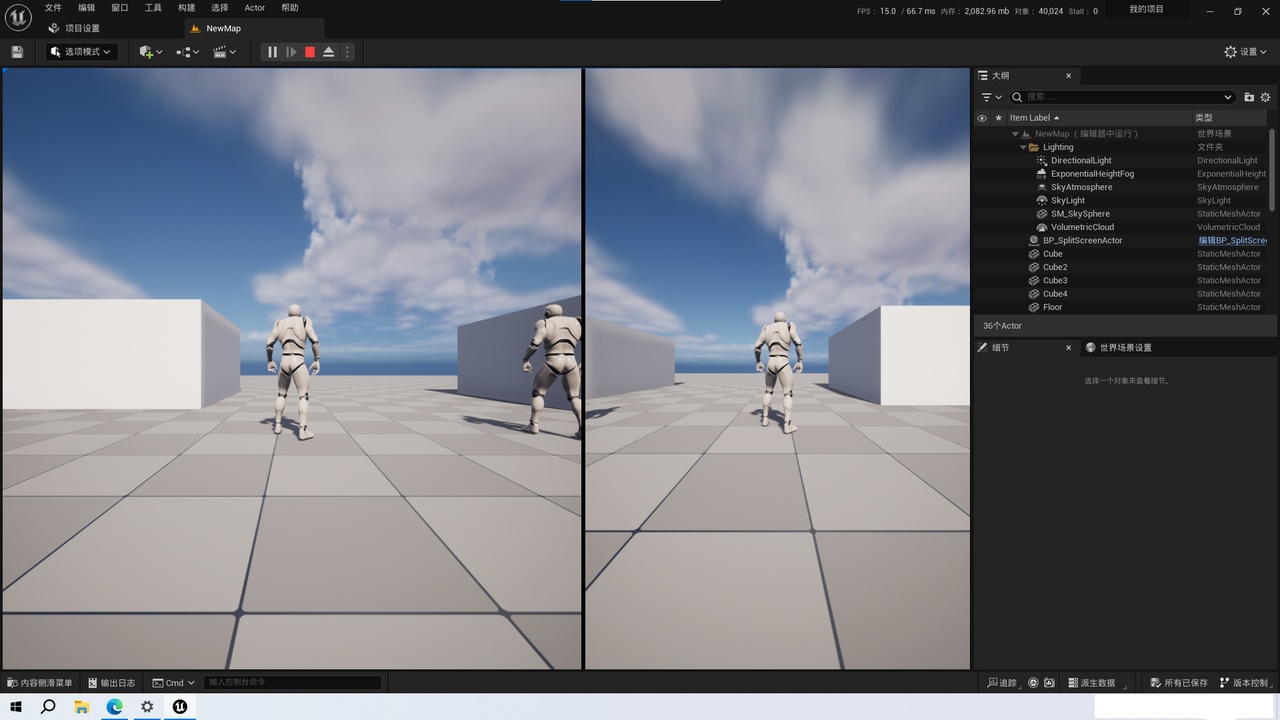Open the 输出日志 output log
This screenshot has height=720, width=1280.
tap(112, 683)
